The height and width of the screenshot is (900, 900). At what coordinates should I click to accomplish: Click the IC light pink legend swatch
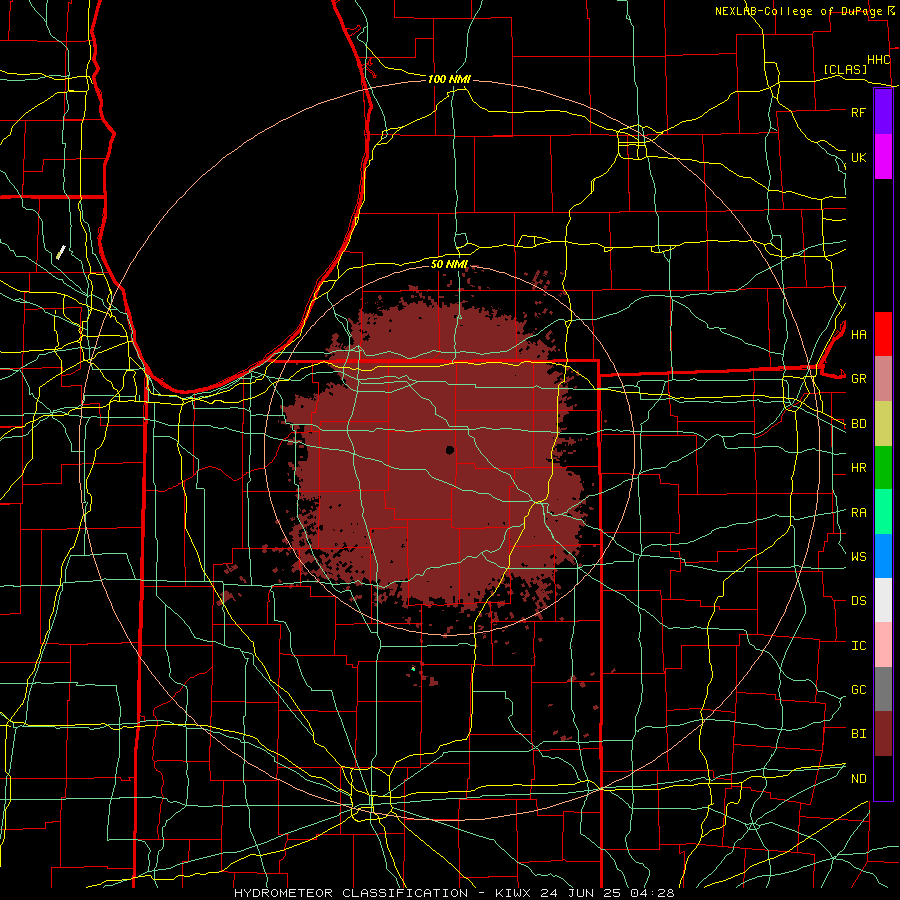coord(883,645)
